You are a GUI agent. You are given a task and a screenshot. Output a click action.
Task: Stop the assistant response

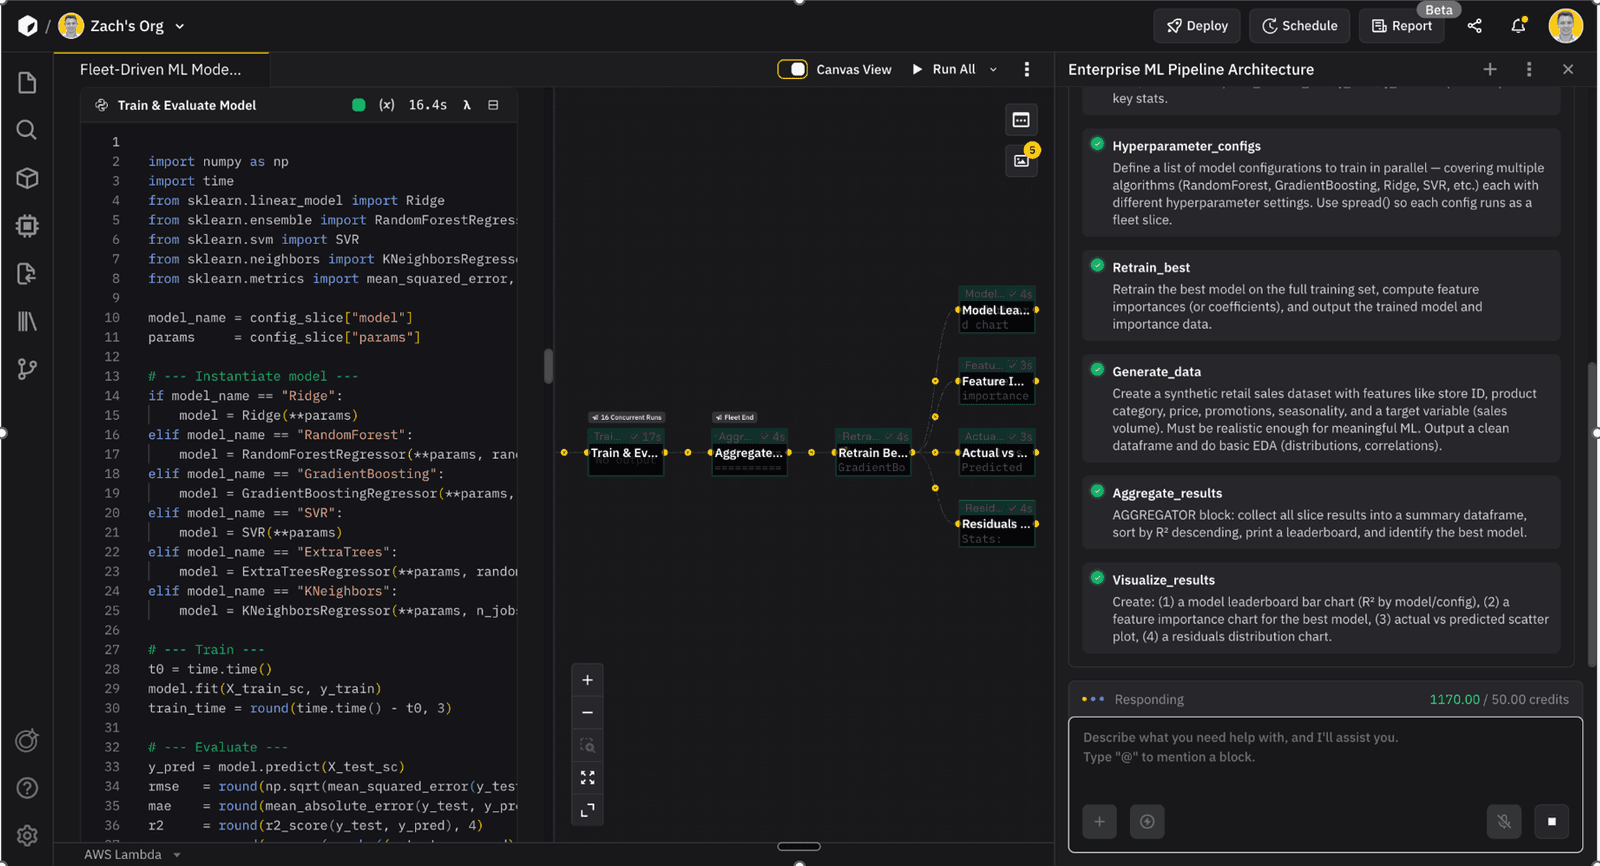tap(1551, 821)
